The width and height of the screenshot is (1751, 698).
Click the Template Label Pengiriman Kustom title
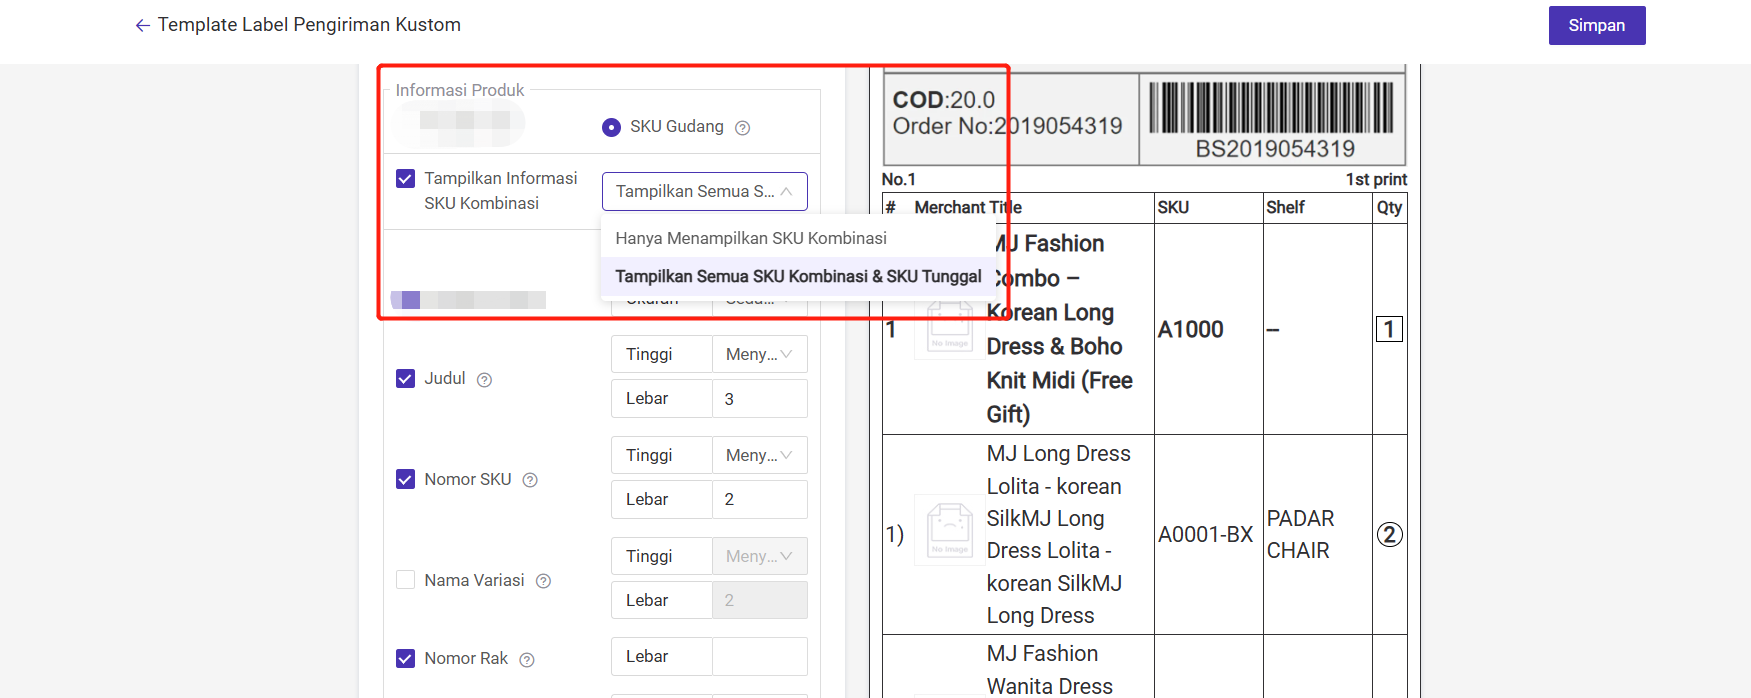tap(309, 25)
